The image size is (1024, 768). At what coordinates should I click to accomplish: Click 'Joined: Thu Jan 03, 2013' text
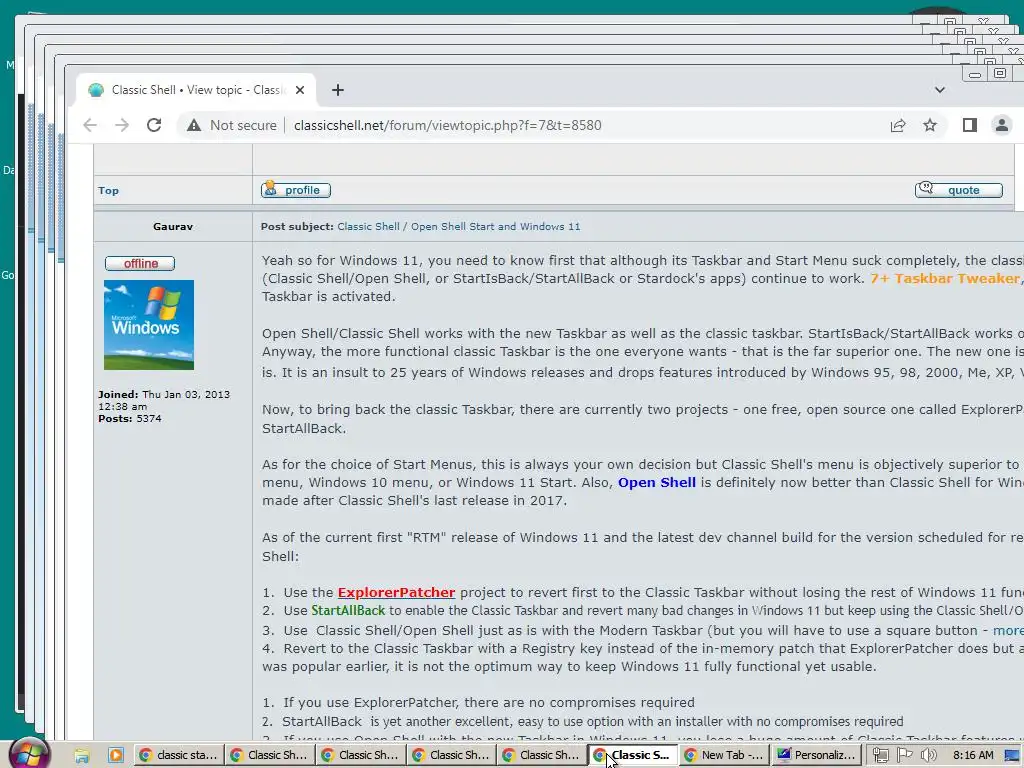164,394
